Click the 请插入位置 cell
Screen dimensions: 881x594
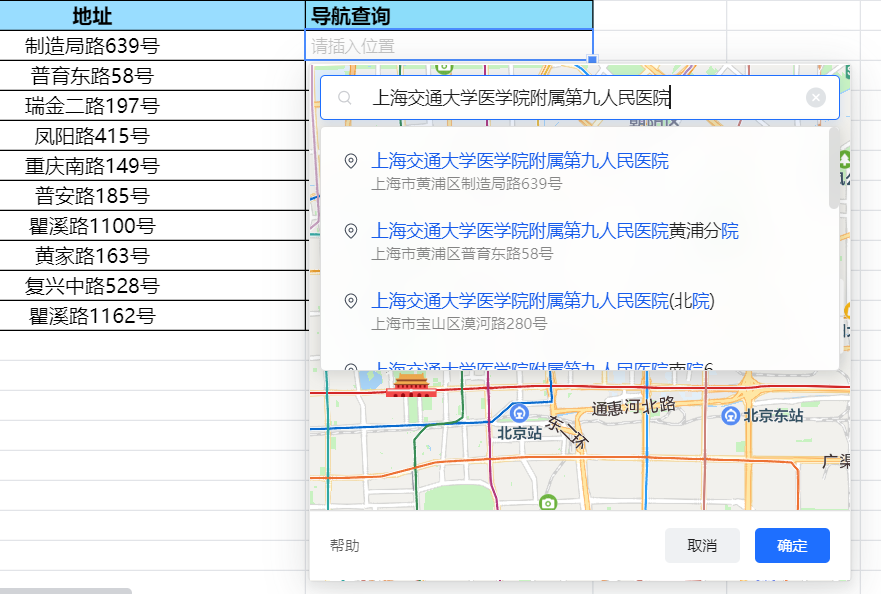coord(449,46)
